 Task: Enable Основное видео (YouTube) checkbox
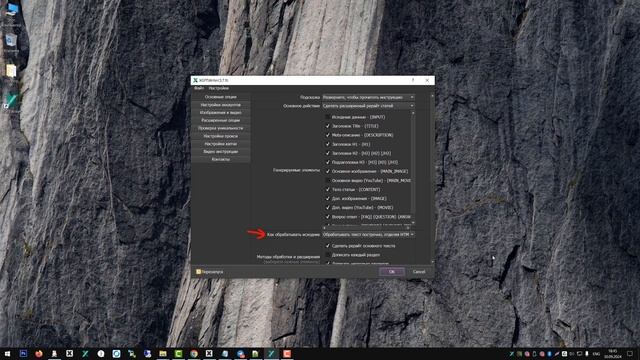tap(327, 180)
